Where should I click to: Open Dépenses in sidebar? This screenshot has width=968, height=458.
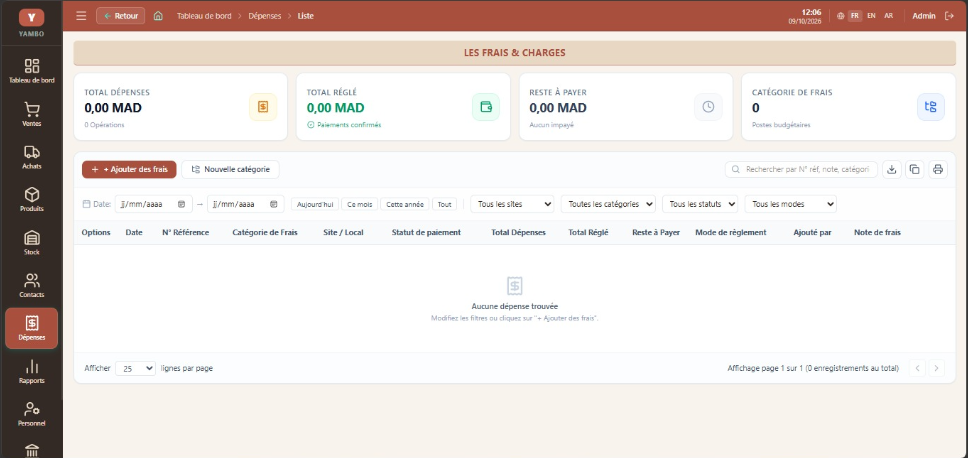(31, 328)
